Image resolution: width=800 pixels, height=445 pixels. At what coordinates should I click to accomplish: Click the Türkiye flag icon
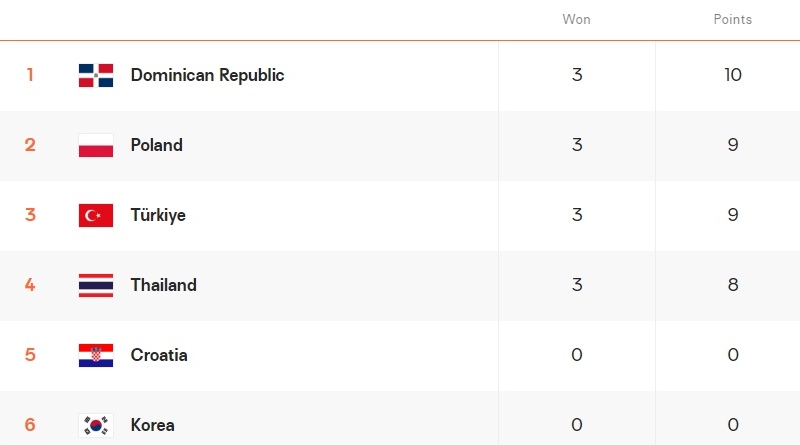[x=96, y=215]
